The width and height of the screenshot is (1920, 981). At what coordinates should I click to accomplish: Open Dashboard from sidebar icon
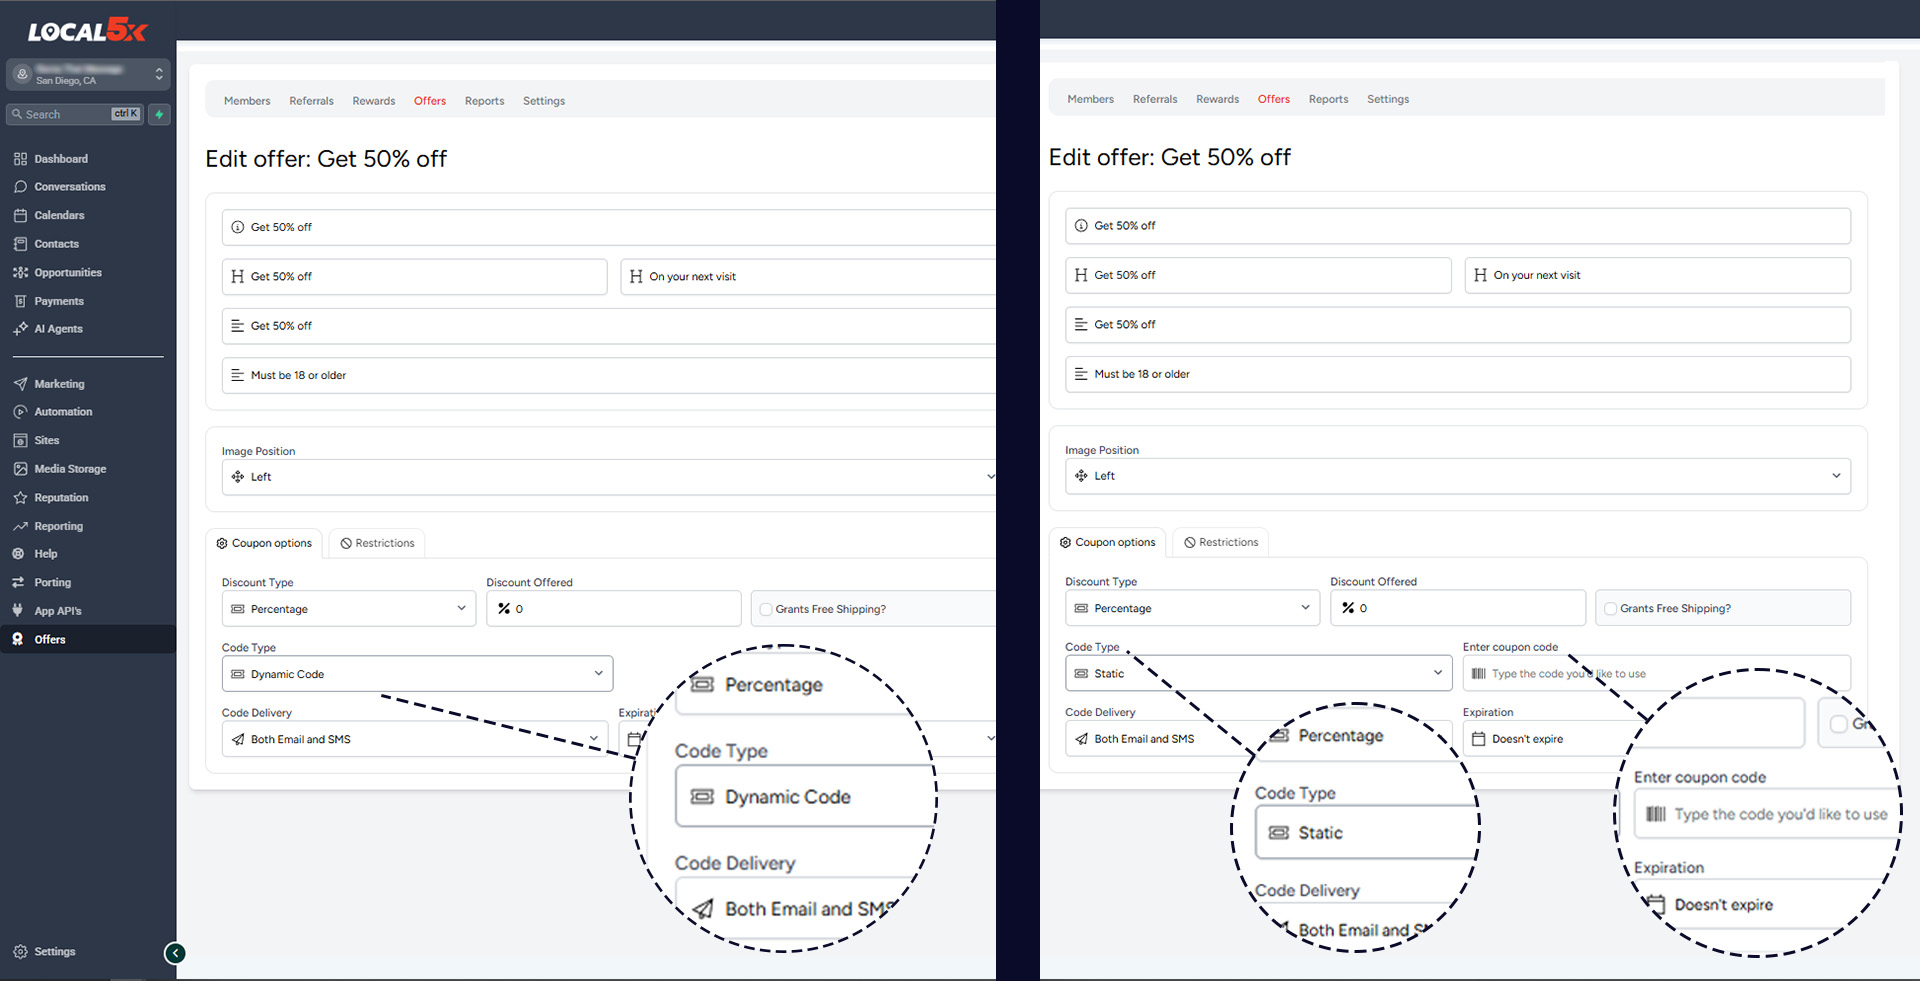point(20,159)
